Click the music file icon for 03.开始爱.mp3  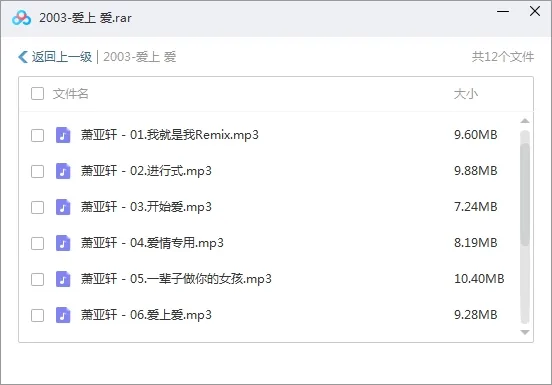[63, 207]
